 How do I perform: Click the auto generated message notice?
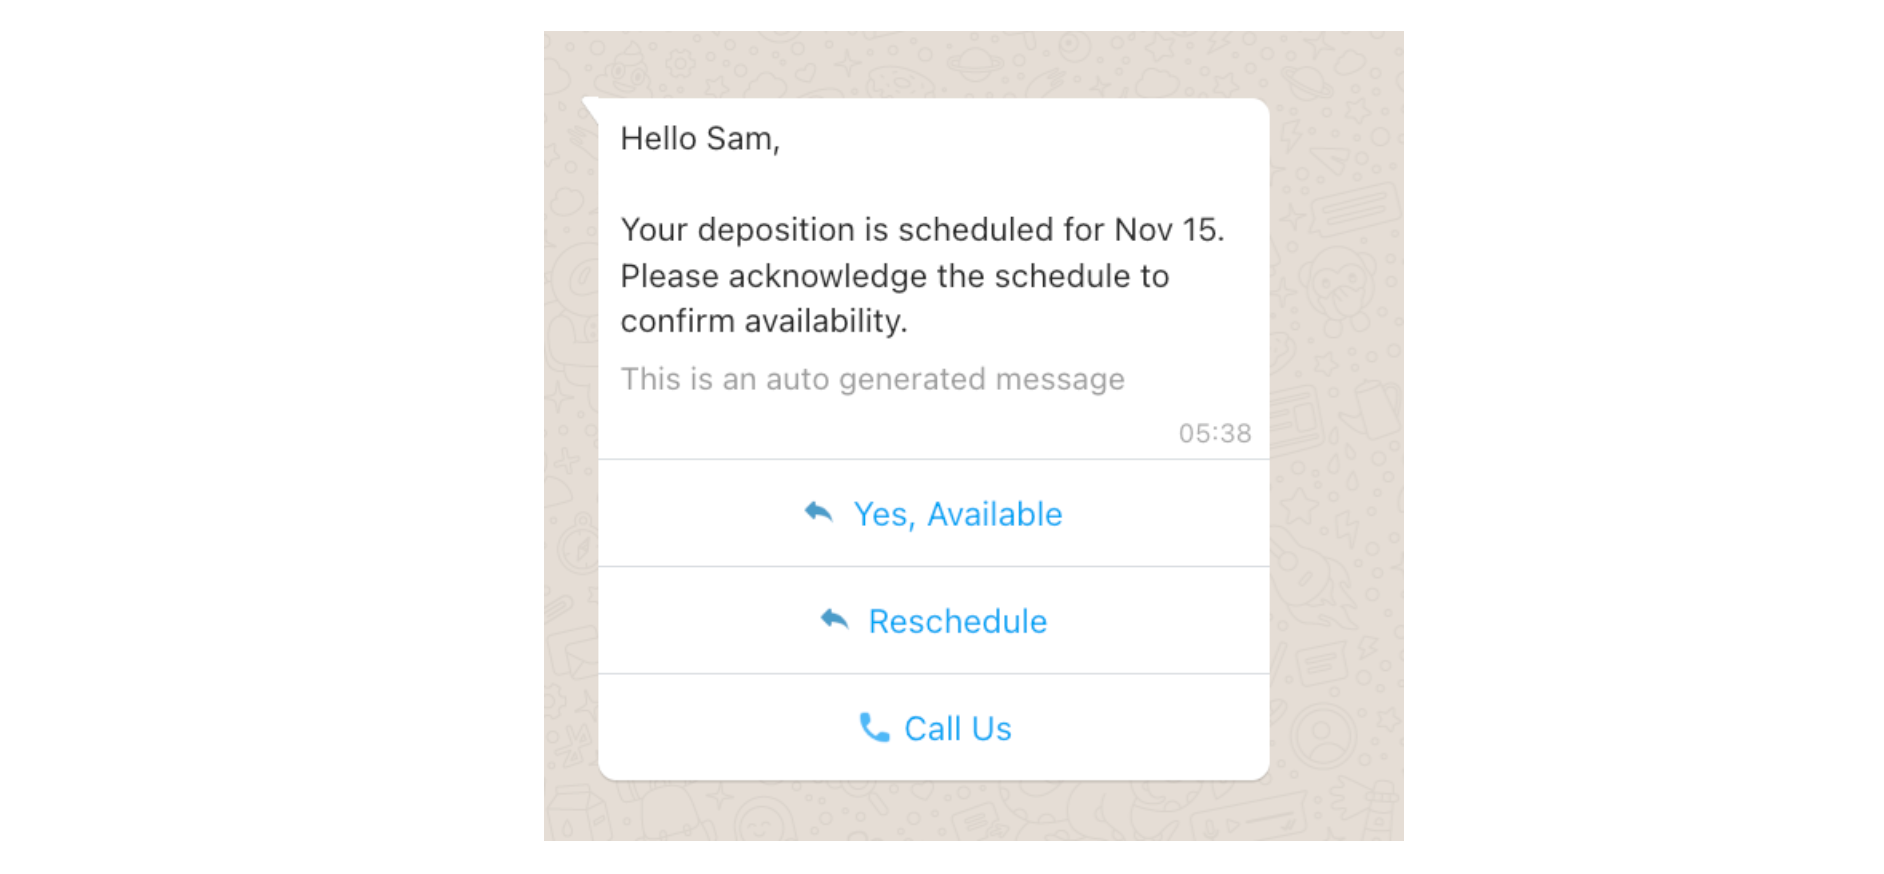872,379
